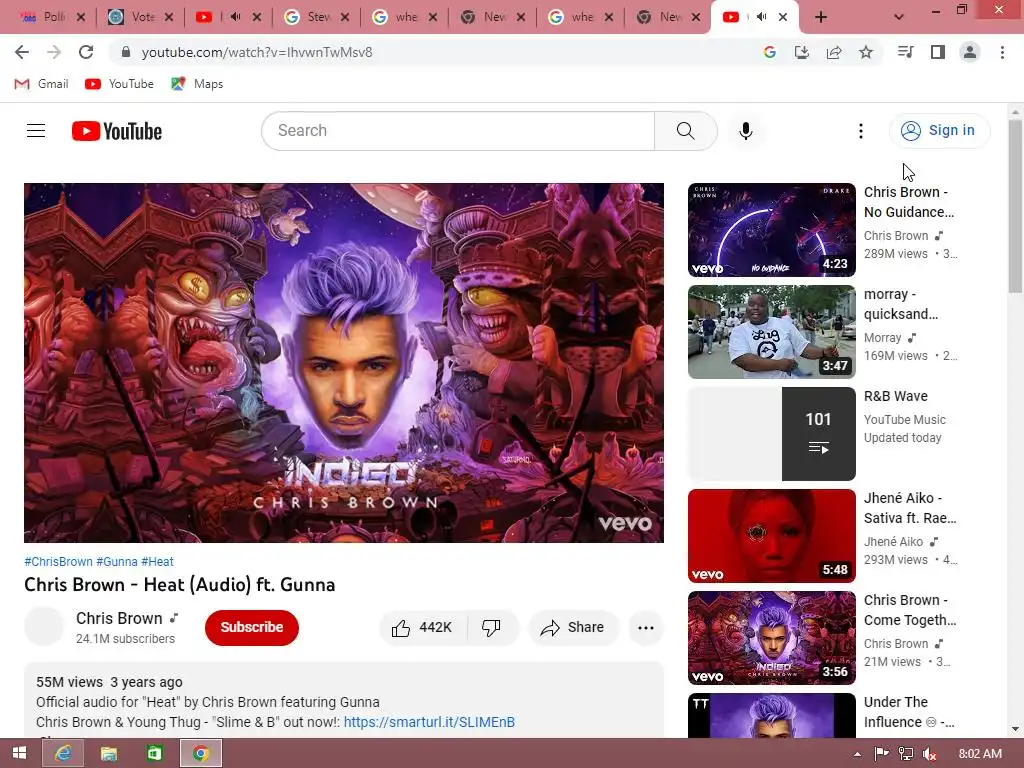The height and width of the screenshot is (768, 1024).
Task: Open Chrome profile avatar
Action: click(x=970, y=52)
